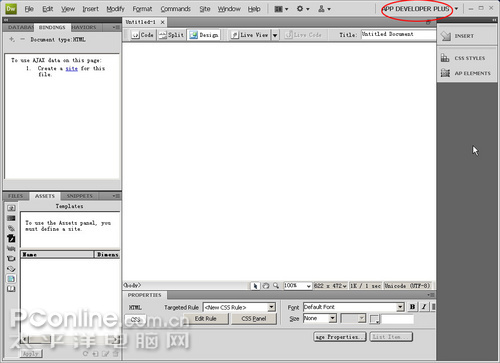Switch to the FILES tab
Viewport: 500px width, 363px height.
tap(15, 196)
